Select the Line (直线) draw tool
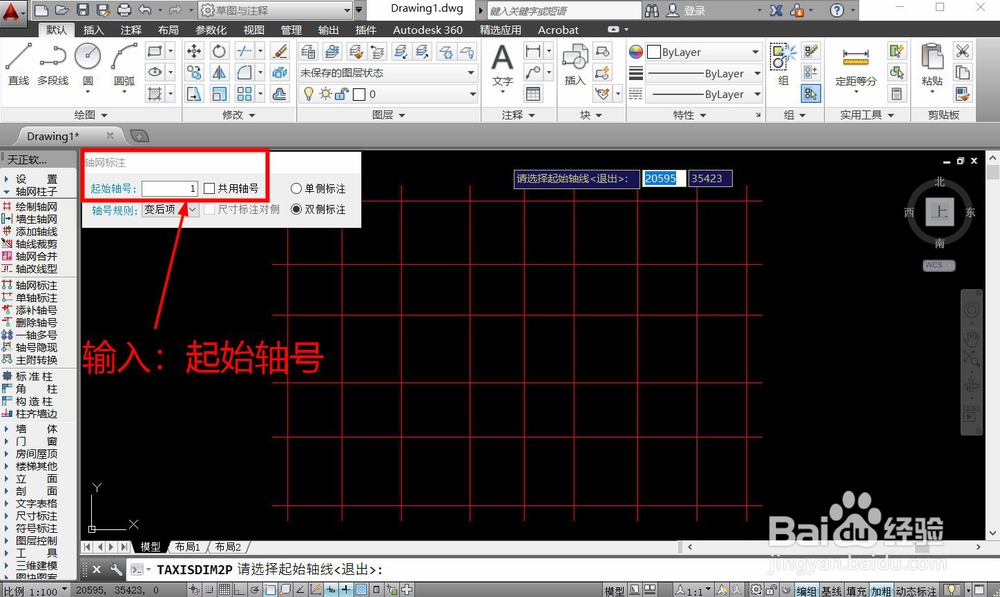Screen dimensions: 1000x597 [18, 64]
